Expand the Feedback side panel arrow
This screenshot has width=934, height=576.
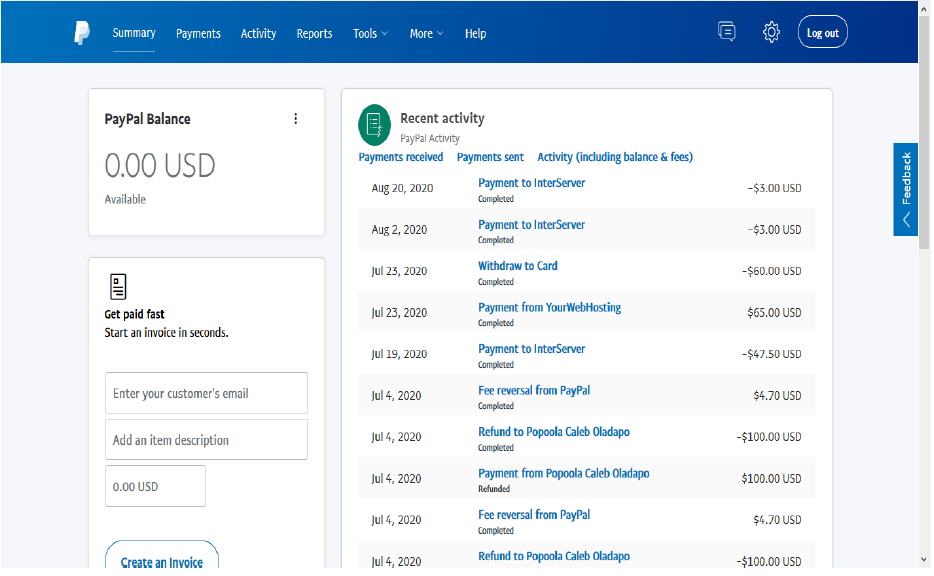pos(906,220)
